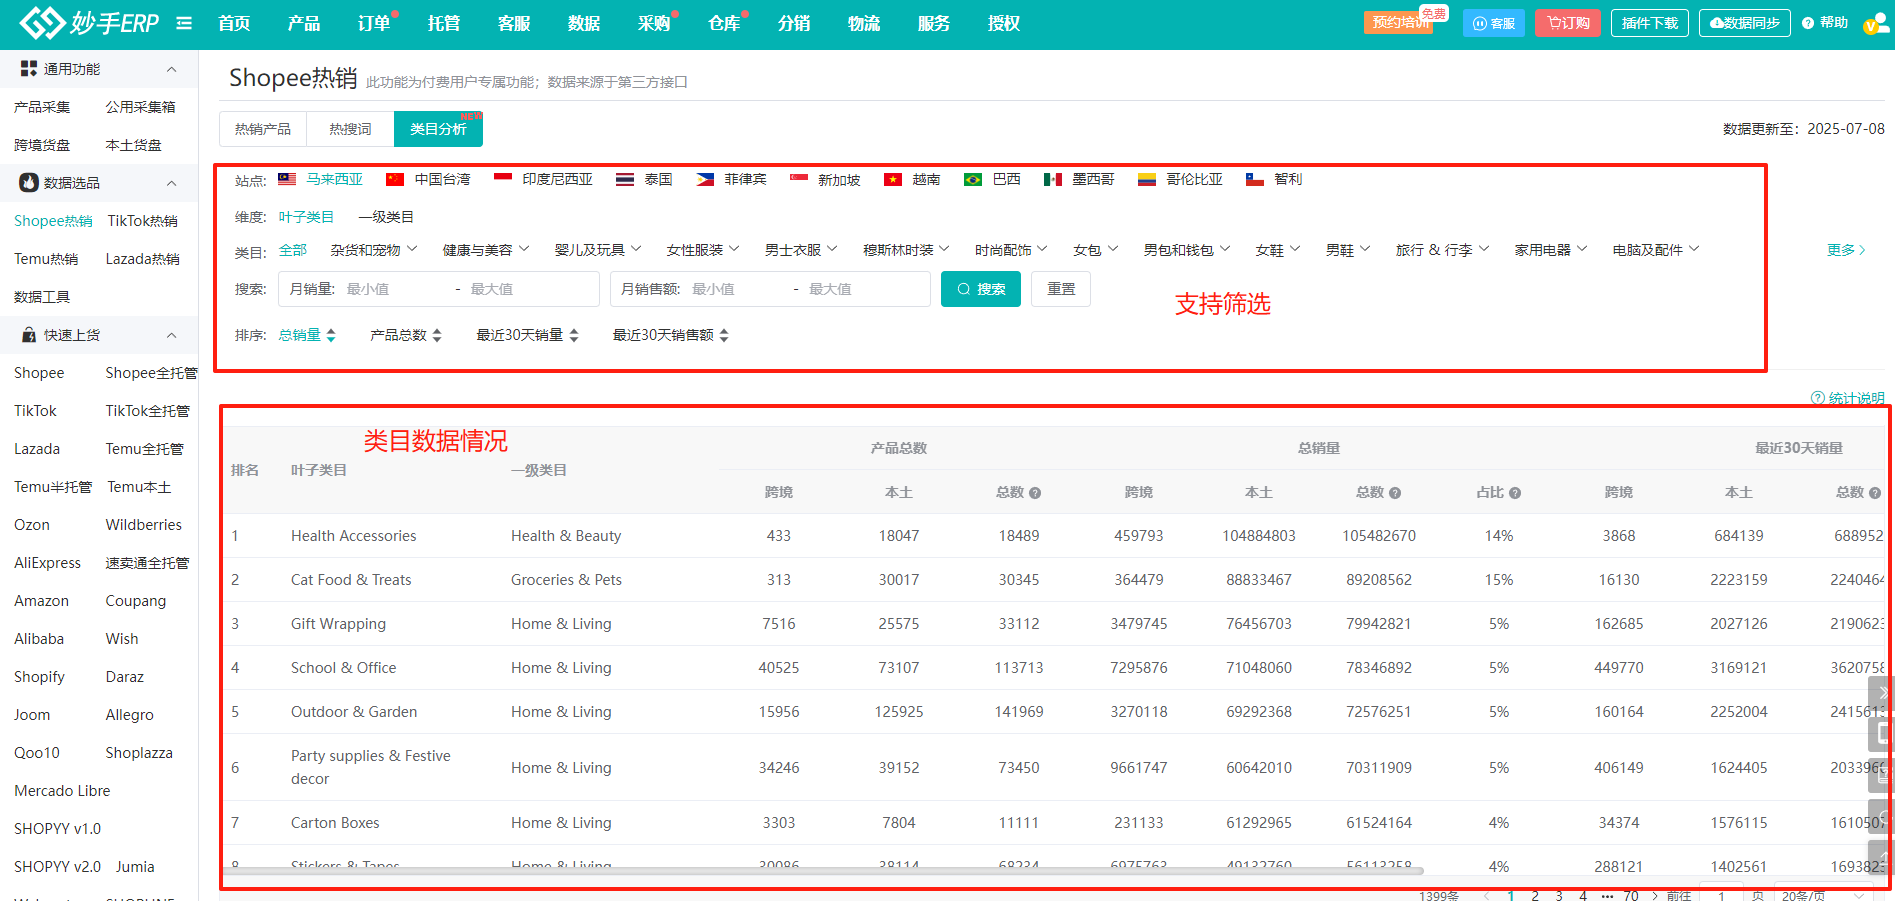Open the 订单 top menu
Screen dimensions: 1895x901
(x=374, y=23)
